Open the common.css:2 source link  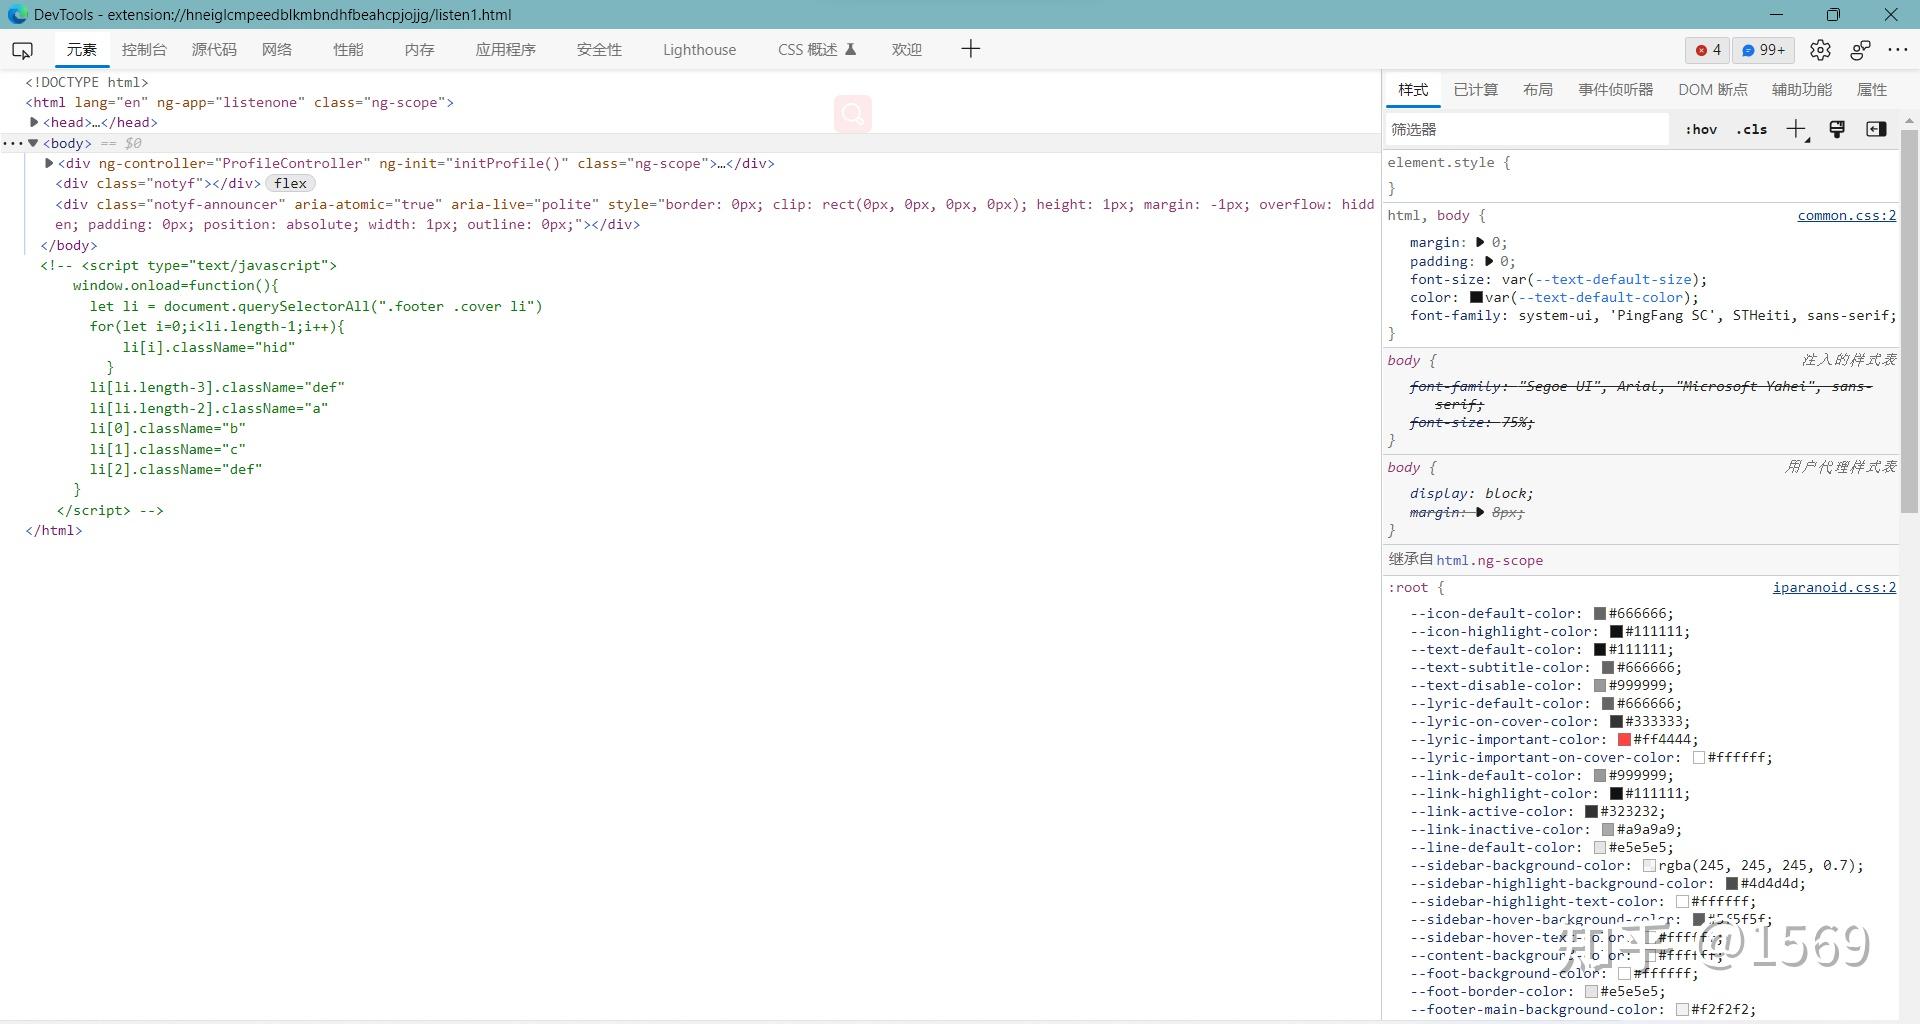[x=1846, y=215]
